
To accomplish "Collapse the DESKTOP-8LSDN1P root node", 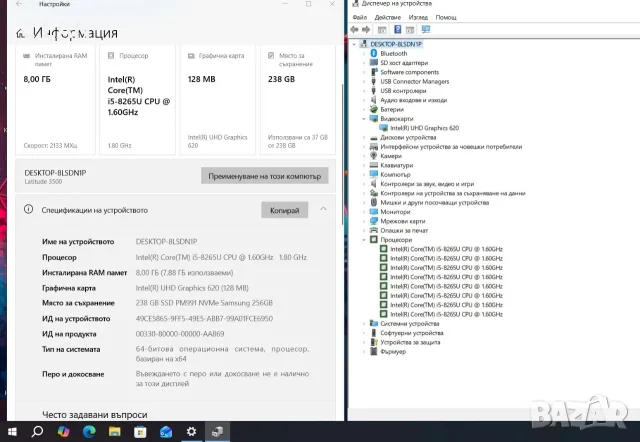I will (x=354, y=44).
